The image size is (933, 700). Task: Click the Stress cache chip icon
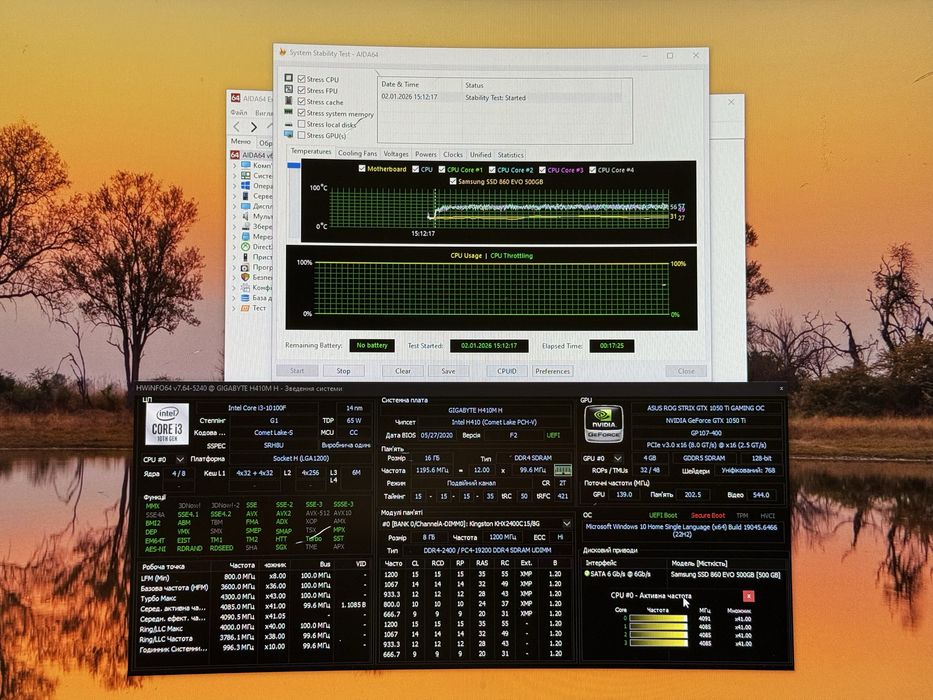click(x=289, y=101)
